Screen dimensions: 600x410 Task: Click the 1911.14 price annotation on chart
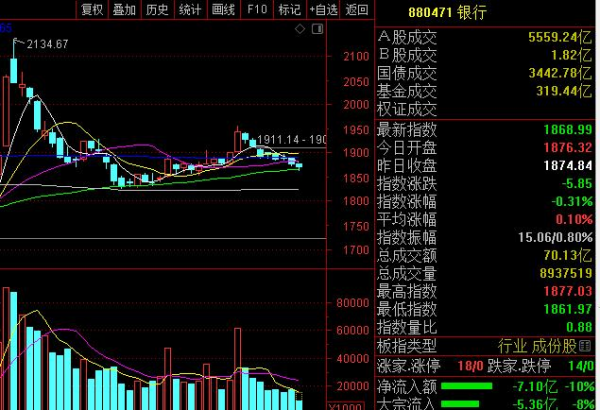(x=279, y=139)
